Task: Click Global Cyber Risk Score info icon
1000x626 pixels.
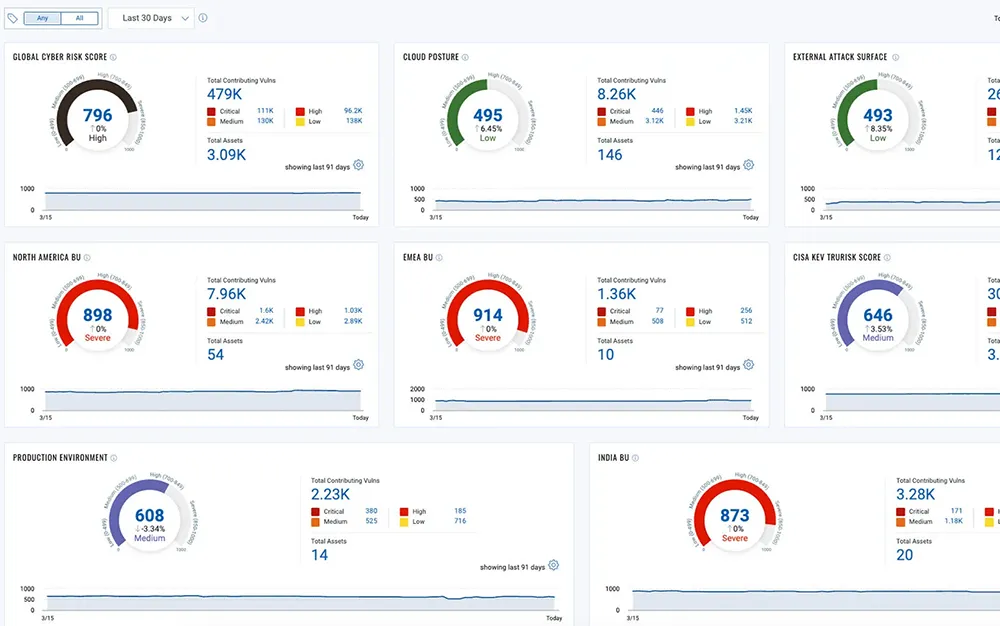Action: [113, 58]
